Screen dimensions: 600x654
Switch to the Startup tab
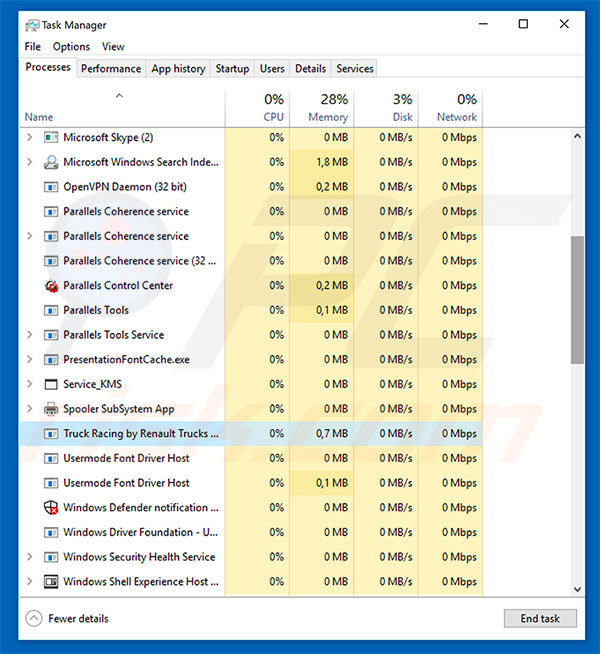coord(232,68)
